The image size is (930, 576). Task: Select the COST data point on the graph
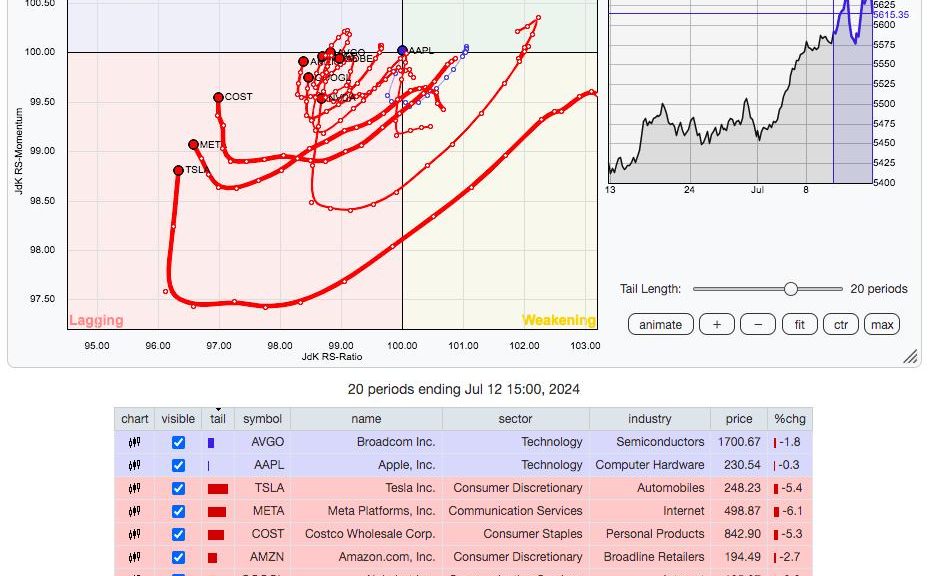click(218, 97)
